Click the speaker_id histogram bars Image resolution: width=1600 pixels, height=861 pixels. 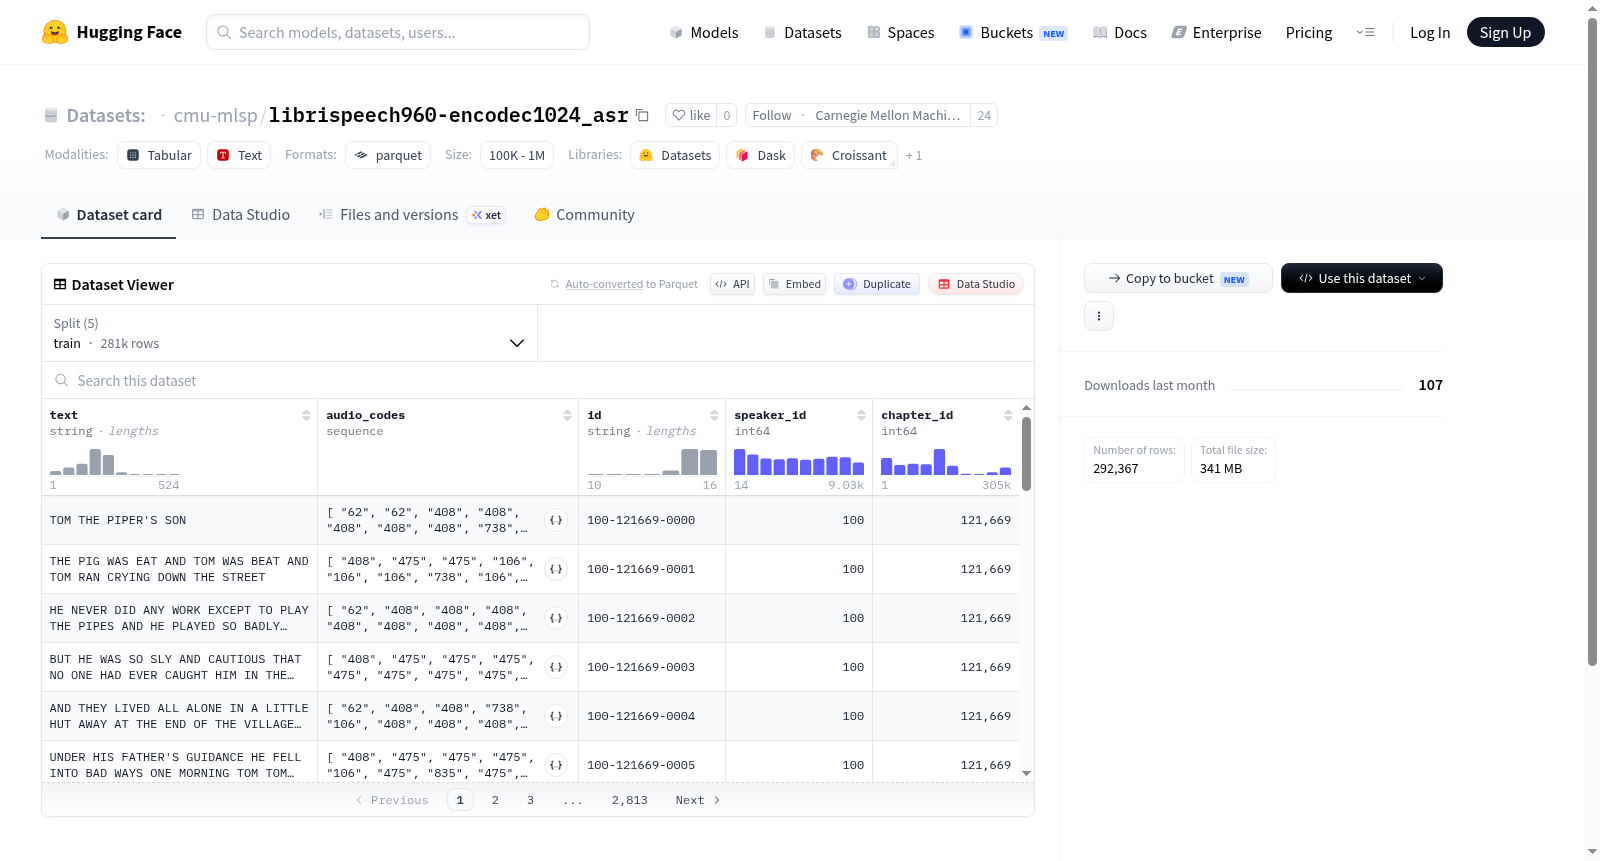pyautogui.click(x=799, y=462)
